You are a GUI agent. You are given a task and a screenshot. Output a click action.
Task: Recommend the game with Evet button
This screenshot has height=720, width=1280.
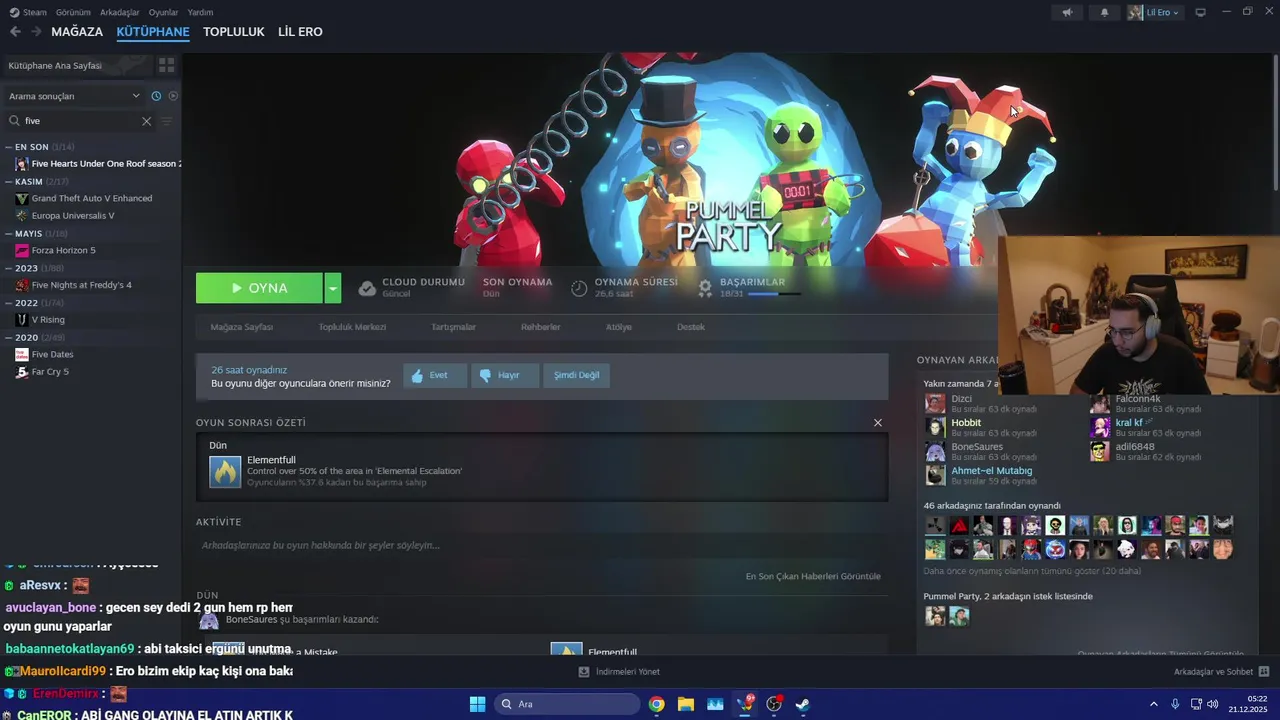click(435, 375)
